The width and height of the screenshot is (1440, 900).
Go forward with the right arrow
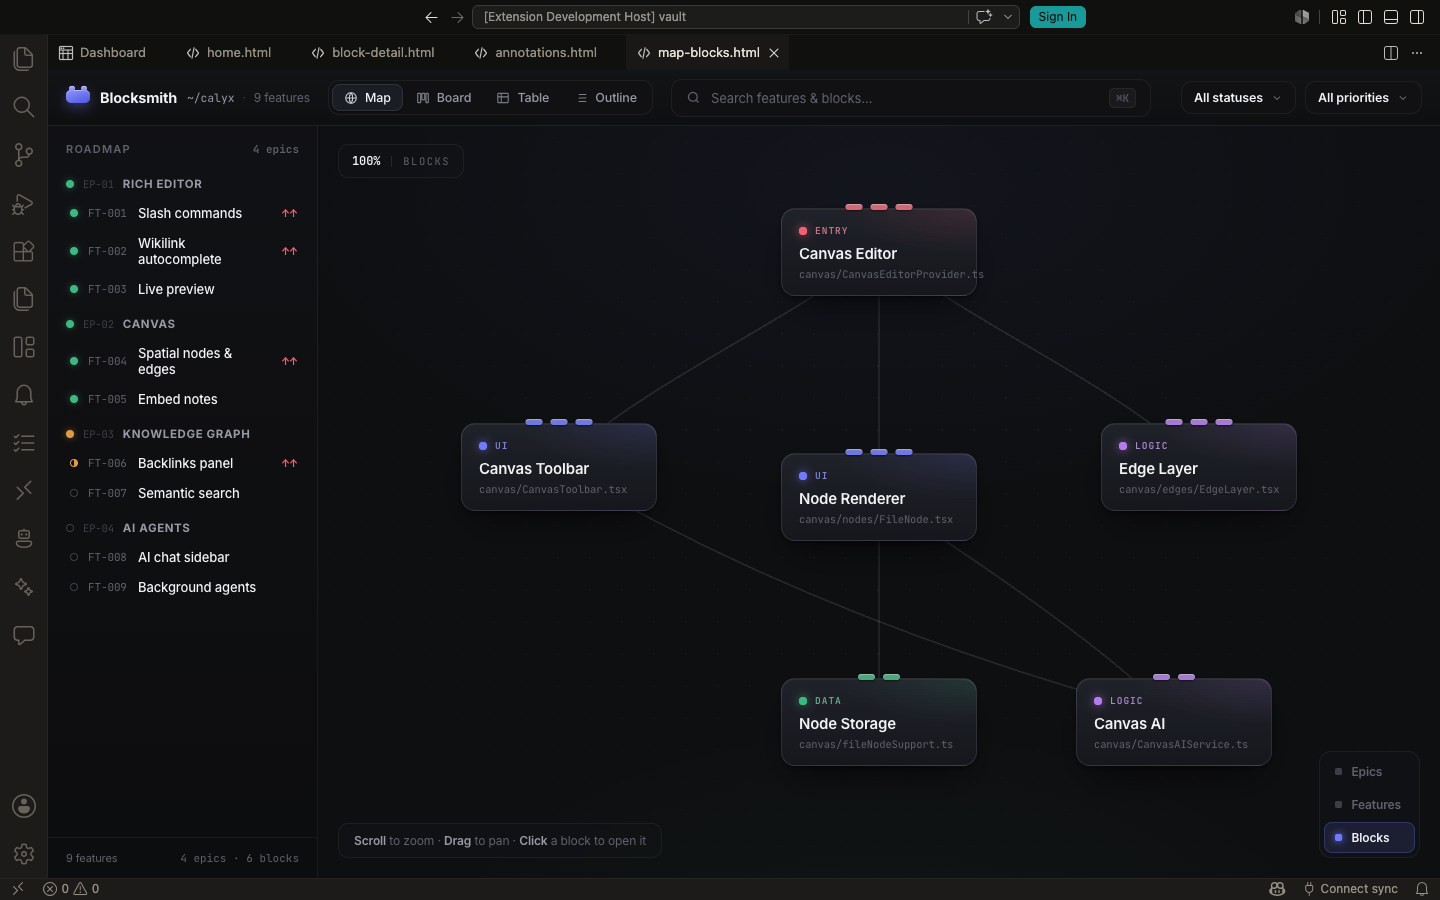click(x=457, y=17)
